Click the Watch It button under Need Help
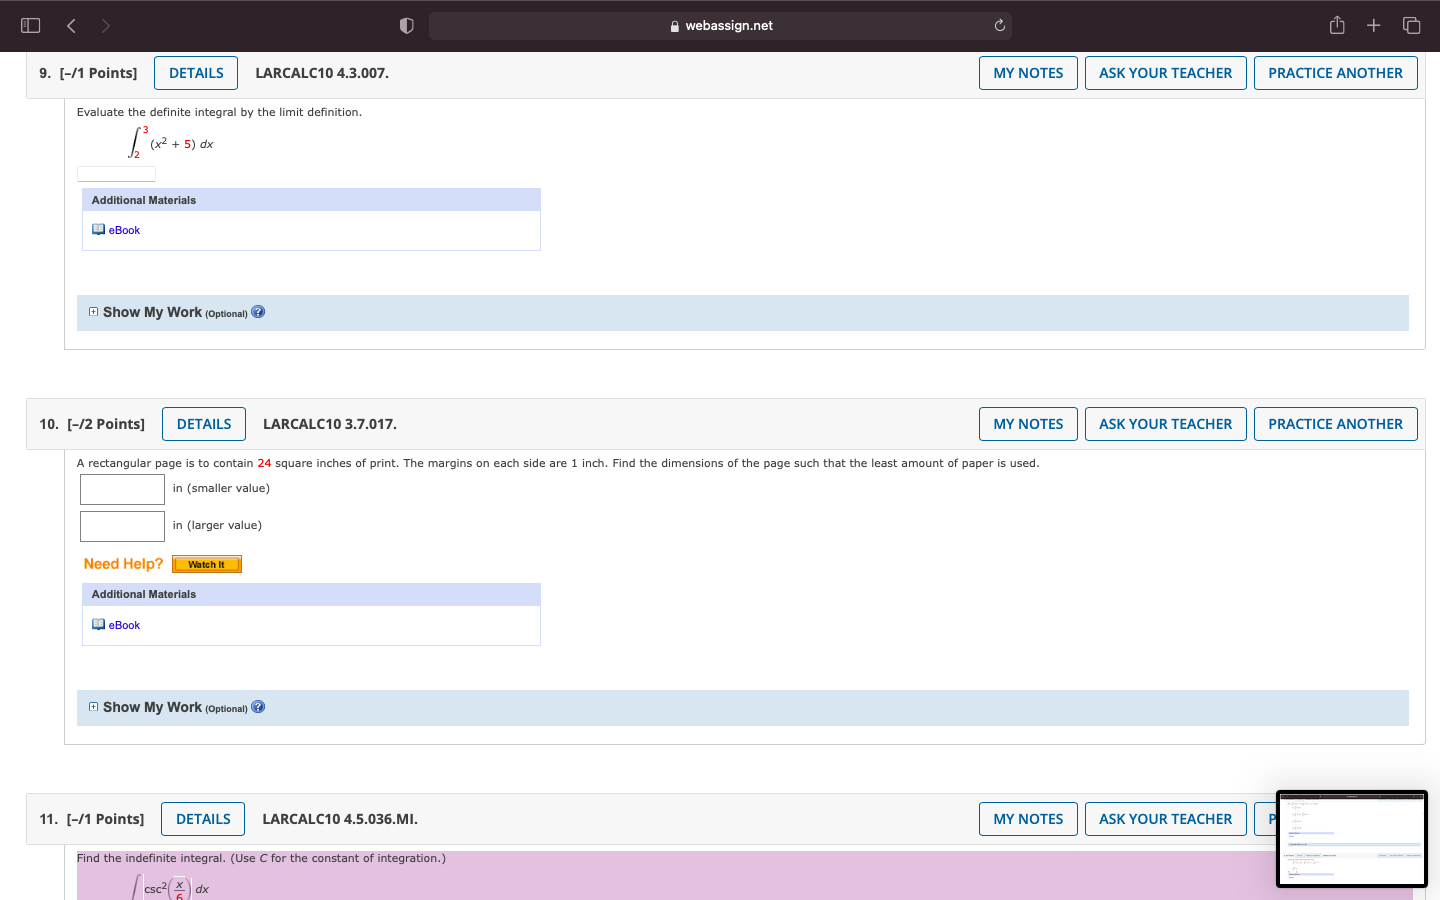 point(206,563)
